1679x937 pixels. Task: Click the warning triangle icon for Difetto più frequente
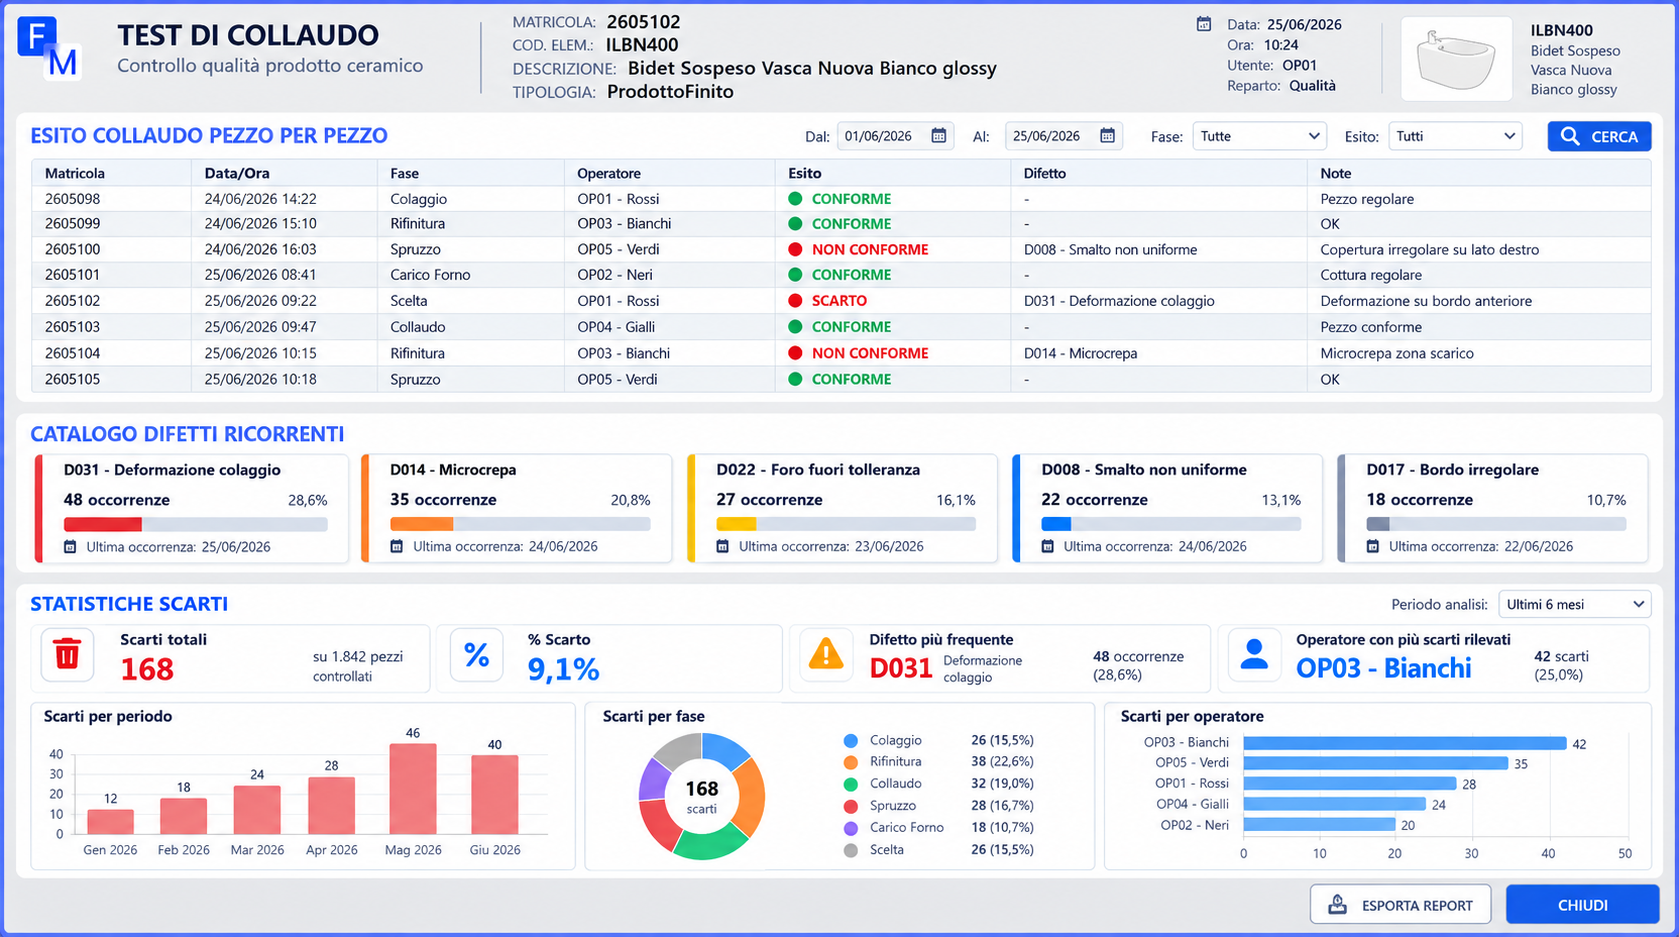click(x=826, y=655)
